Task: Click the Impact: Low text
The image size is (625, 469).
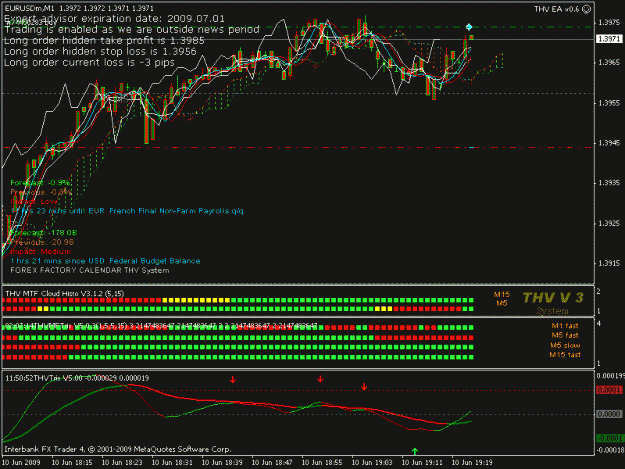Action: click(x=34, y=202)
